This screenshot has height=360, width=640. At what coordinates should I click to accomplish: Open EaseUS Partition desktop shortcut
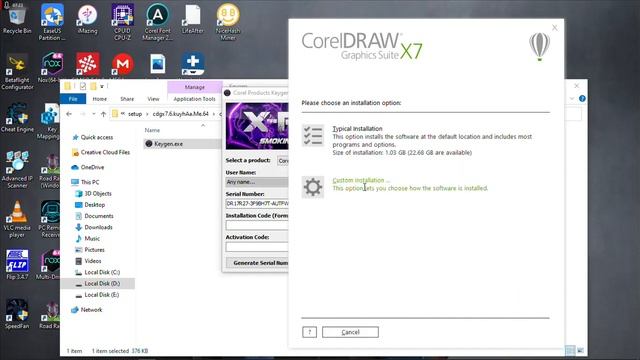tap(52, 22)
